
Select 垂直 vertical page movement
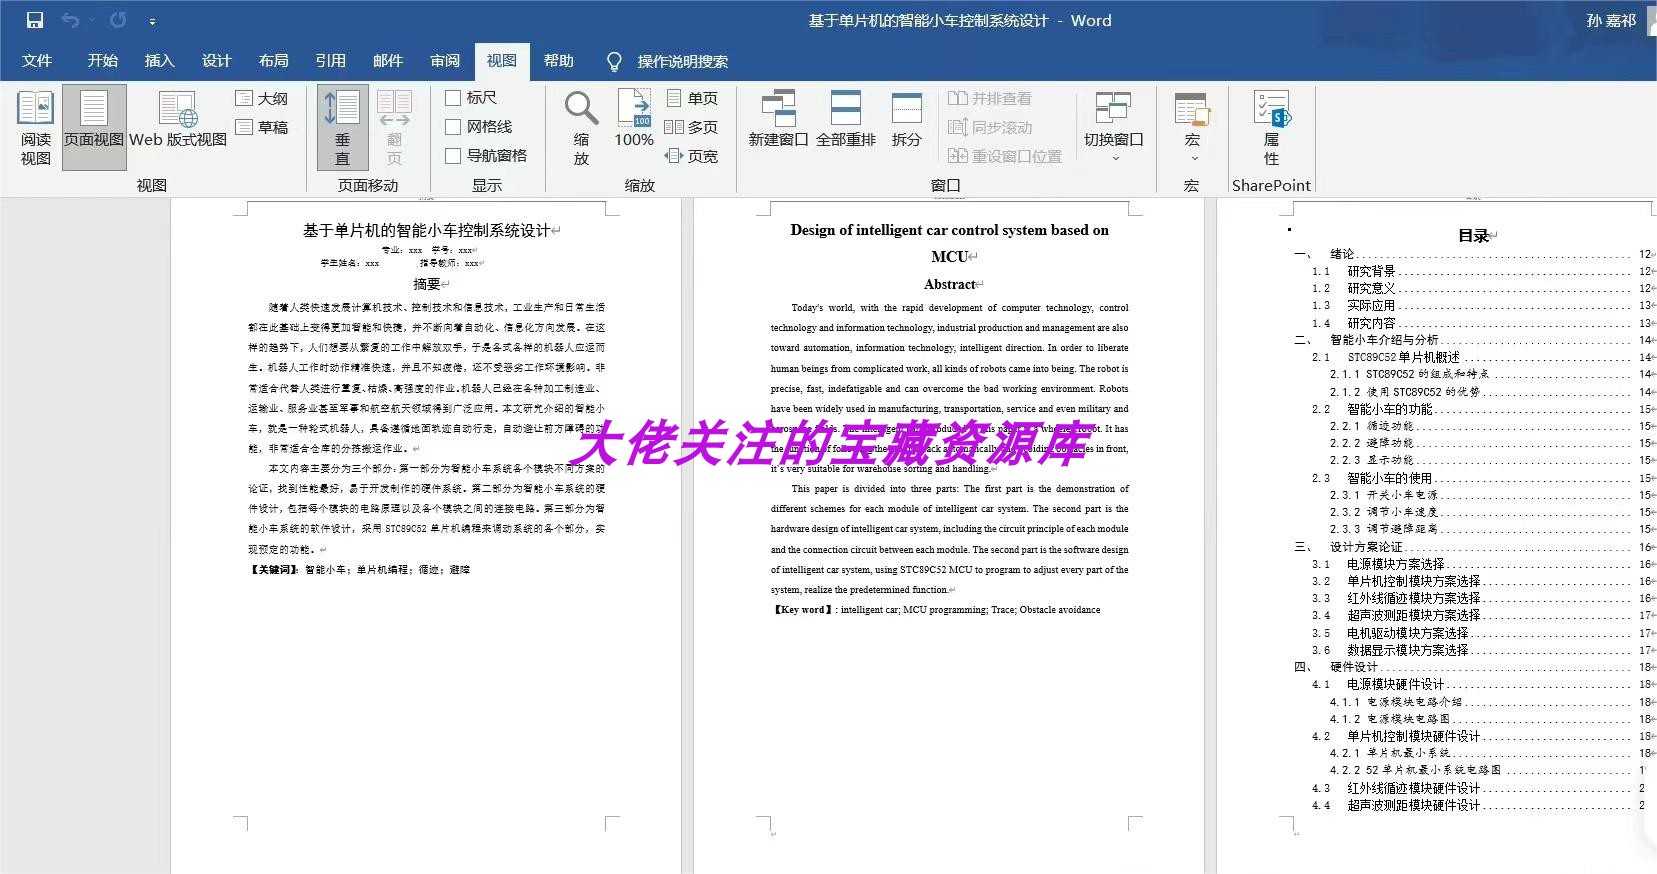click(343, 128)
